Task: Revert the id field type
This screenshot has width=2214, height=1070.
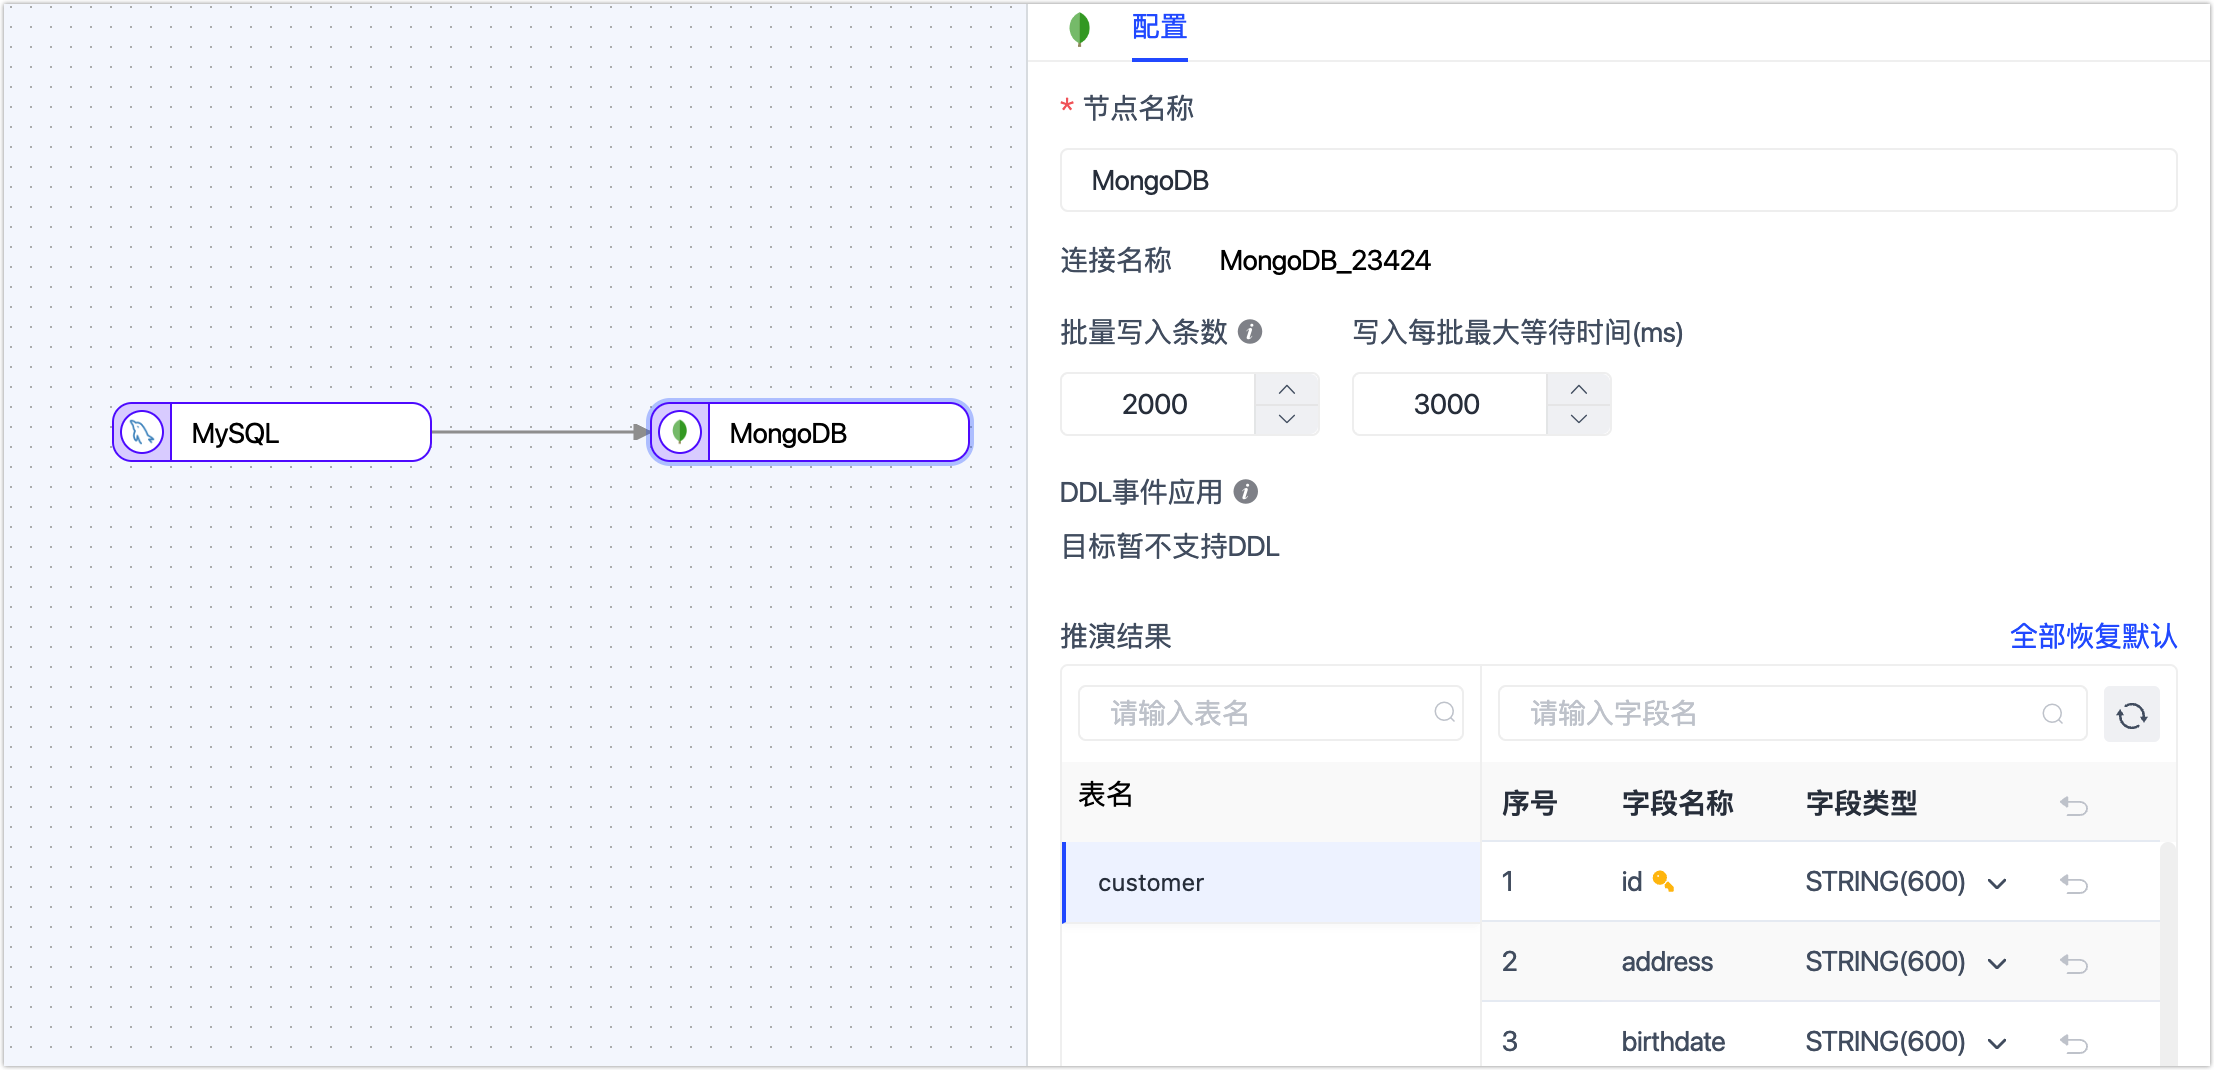Action: click(x=2074, y=883)
